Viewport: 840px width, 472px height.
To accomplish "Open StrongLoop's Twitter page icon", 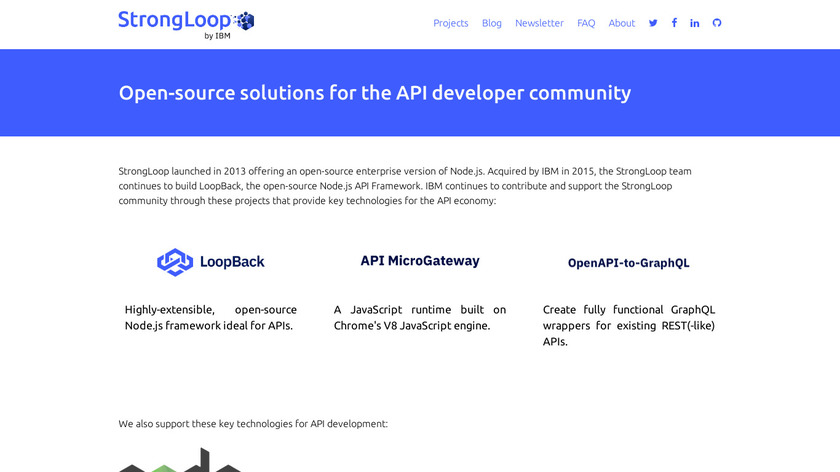I will 653,23.
